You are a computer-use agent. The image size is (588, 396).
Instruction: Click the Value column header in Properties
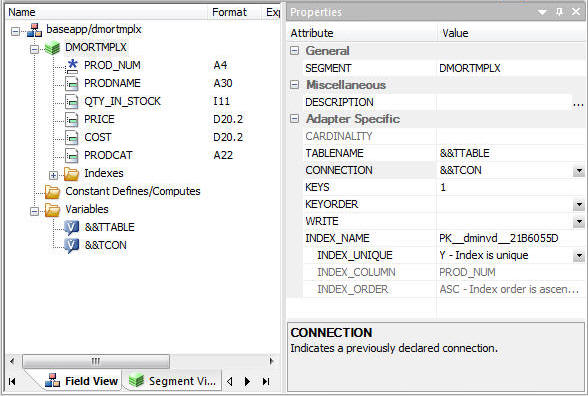[x=510, y=33]
